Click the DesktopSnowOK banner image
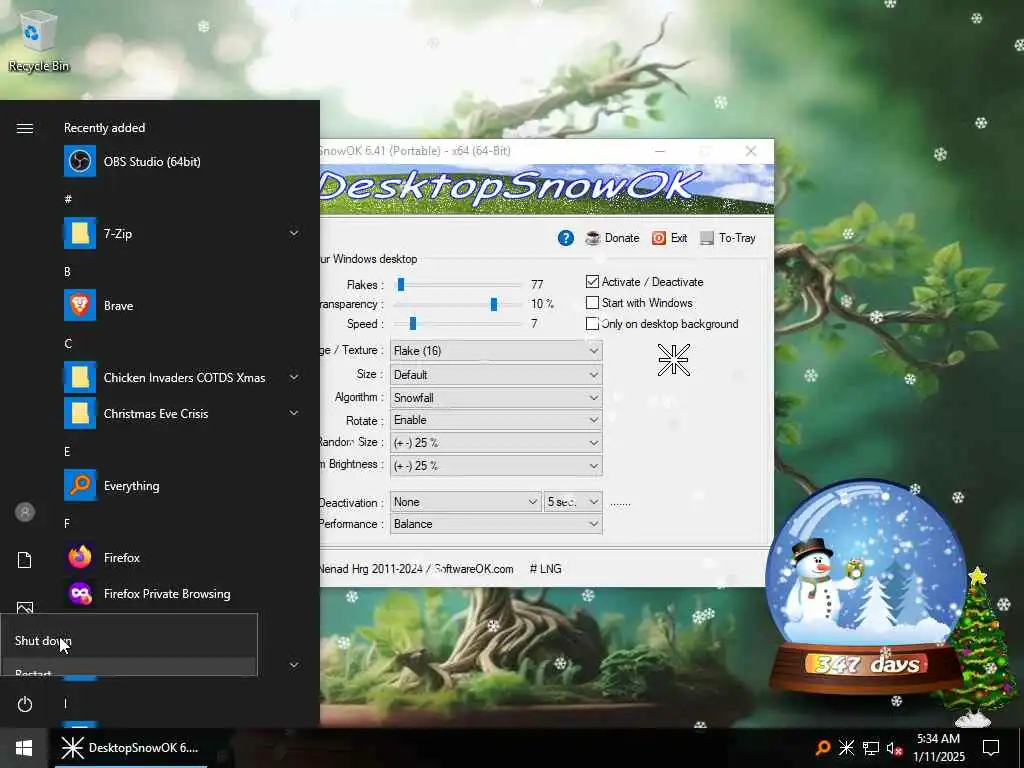The width and height of the screenshot is (1024, 768). [547, 189]
